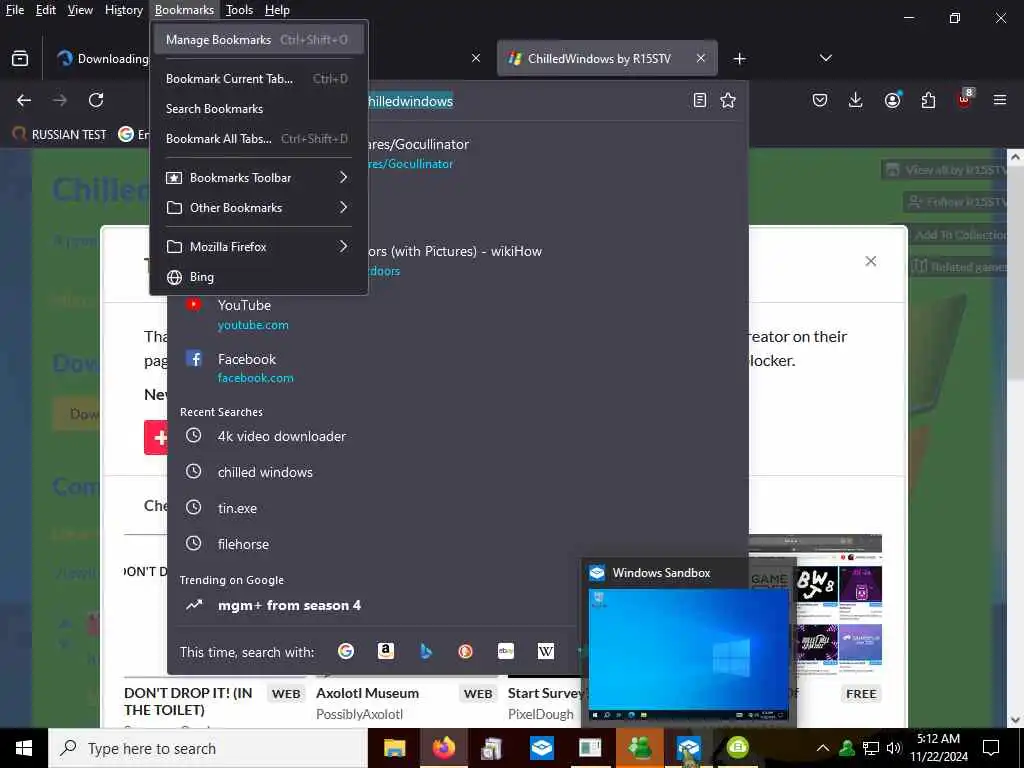Screen dimensions: 1024x768
Task: Search this time with Wikipedia icon
Action: tap(545, 651)
